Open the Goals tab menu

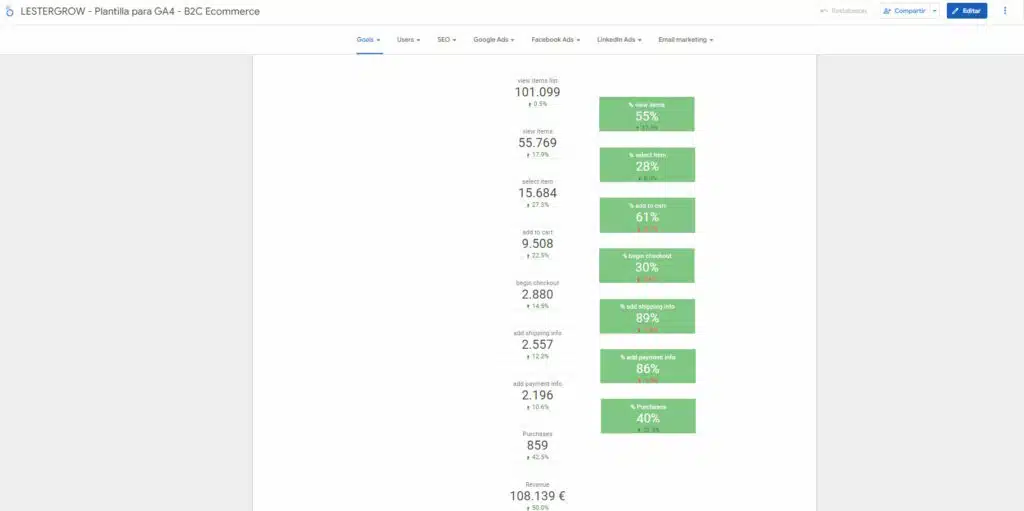(369, 40)
